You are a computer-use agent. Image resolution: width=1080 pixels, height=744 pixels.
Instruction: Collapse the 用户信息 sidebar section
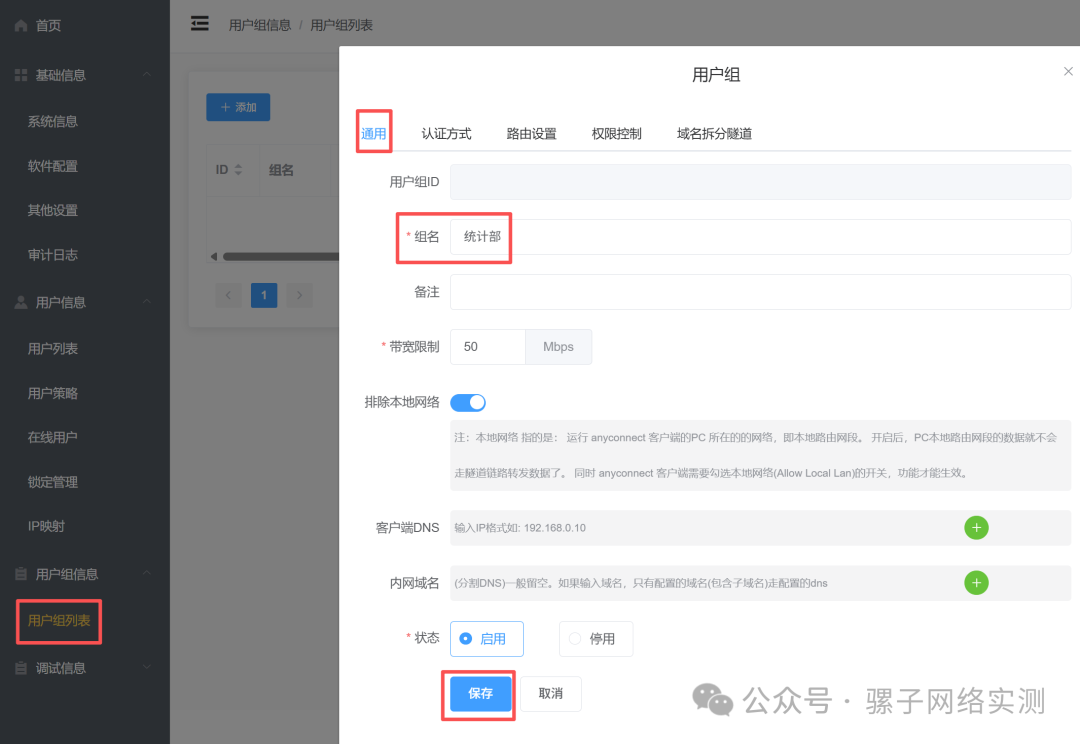(x=146, y=302)
